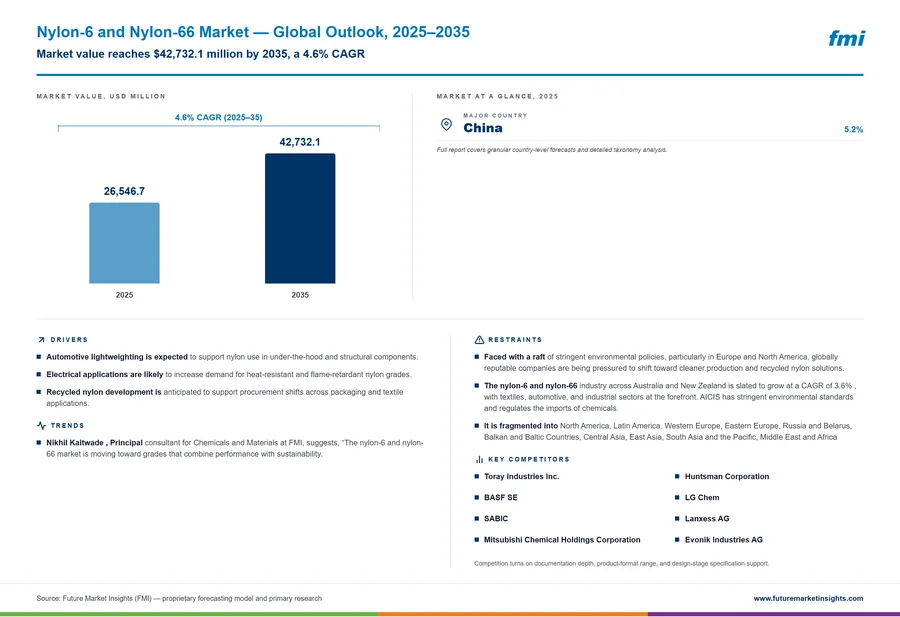The width and height of the screenshot is (900, 617).
Task: Click the TRENDS section heading
Action: [x=67, y=425]
